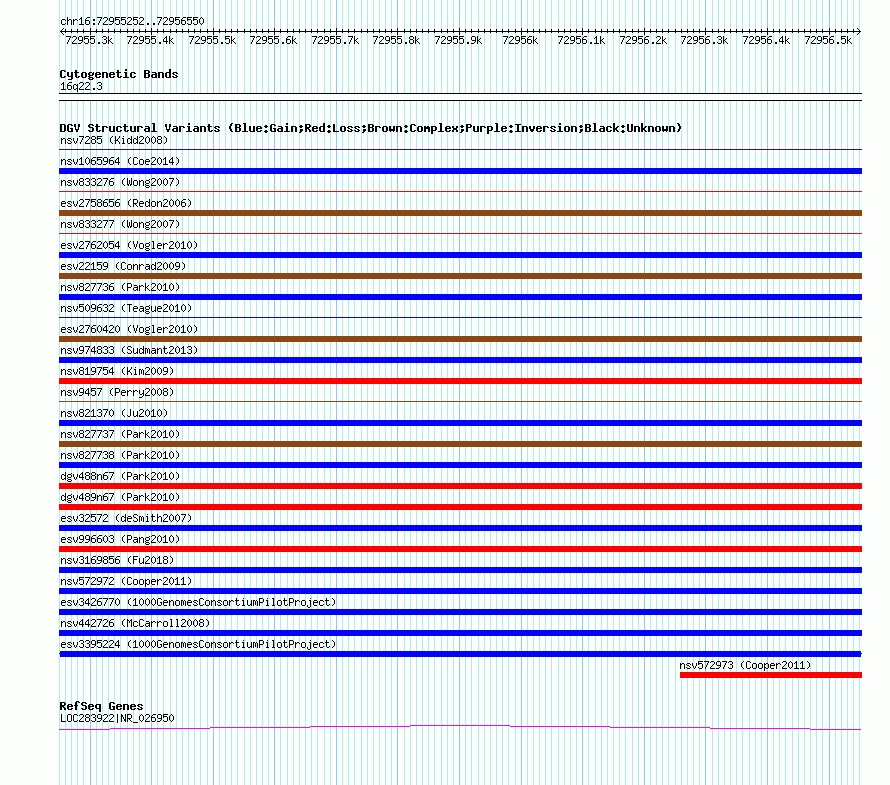Screen dimensions: 890x785
Task: Click the blue bar under nsv442726
Action: (x=460, y=633)
